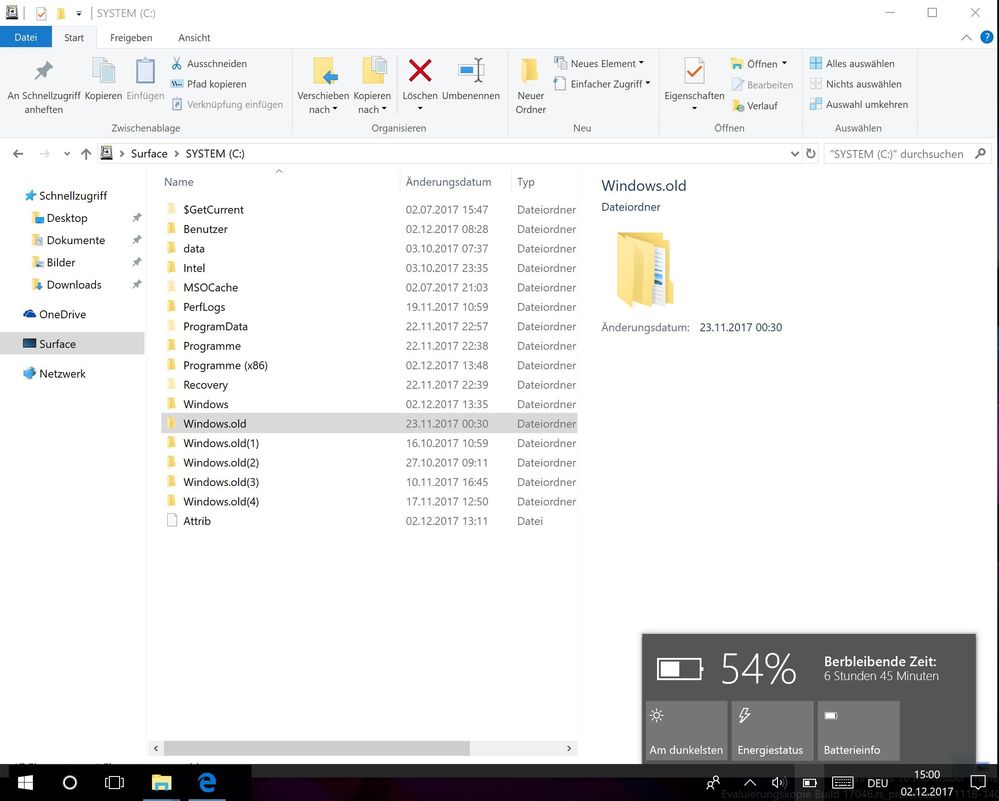This screenshot has width=999, height=801.
Task: Go back with the back arrow
Action: click(x=18, y=154)
